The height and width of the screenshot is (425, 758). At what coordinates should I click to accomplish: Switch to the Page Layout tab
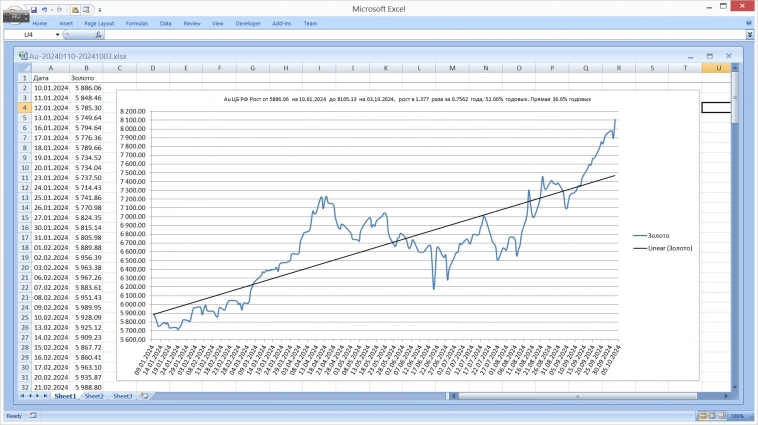99,23
